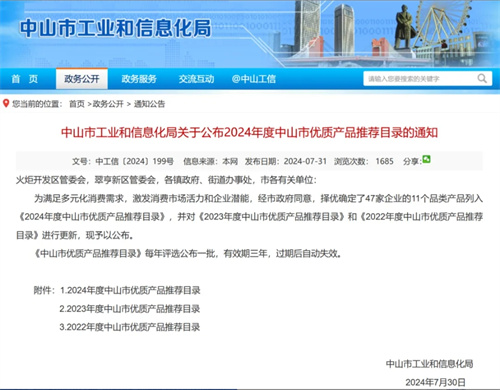
Task: Click the 分享 share label
Action: click(412, 161)
